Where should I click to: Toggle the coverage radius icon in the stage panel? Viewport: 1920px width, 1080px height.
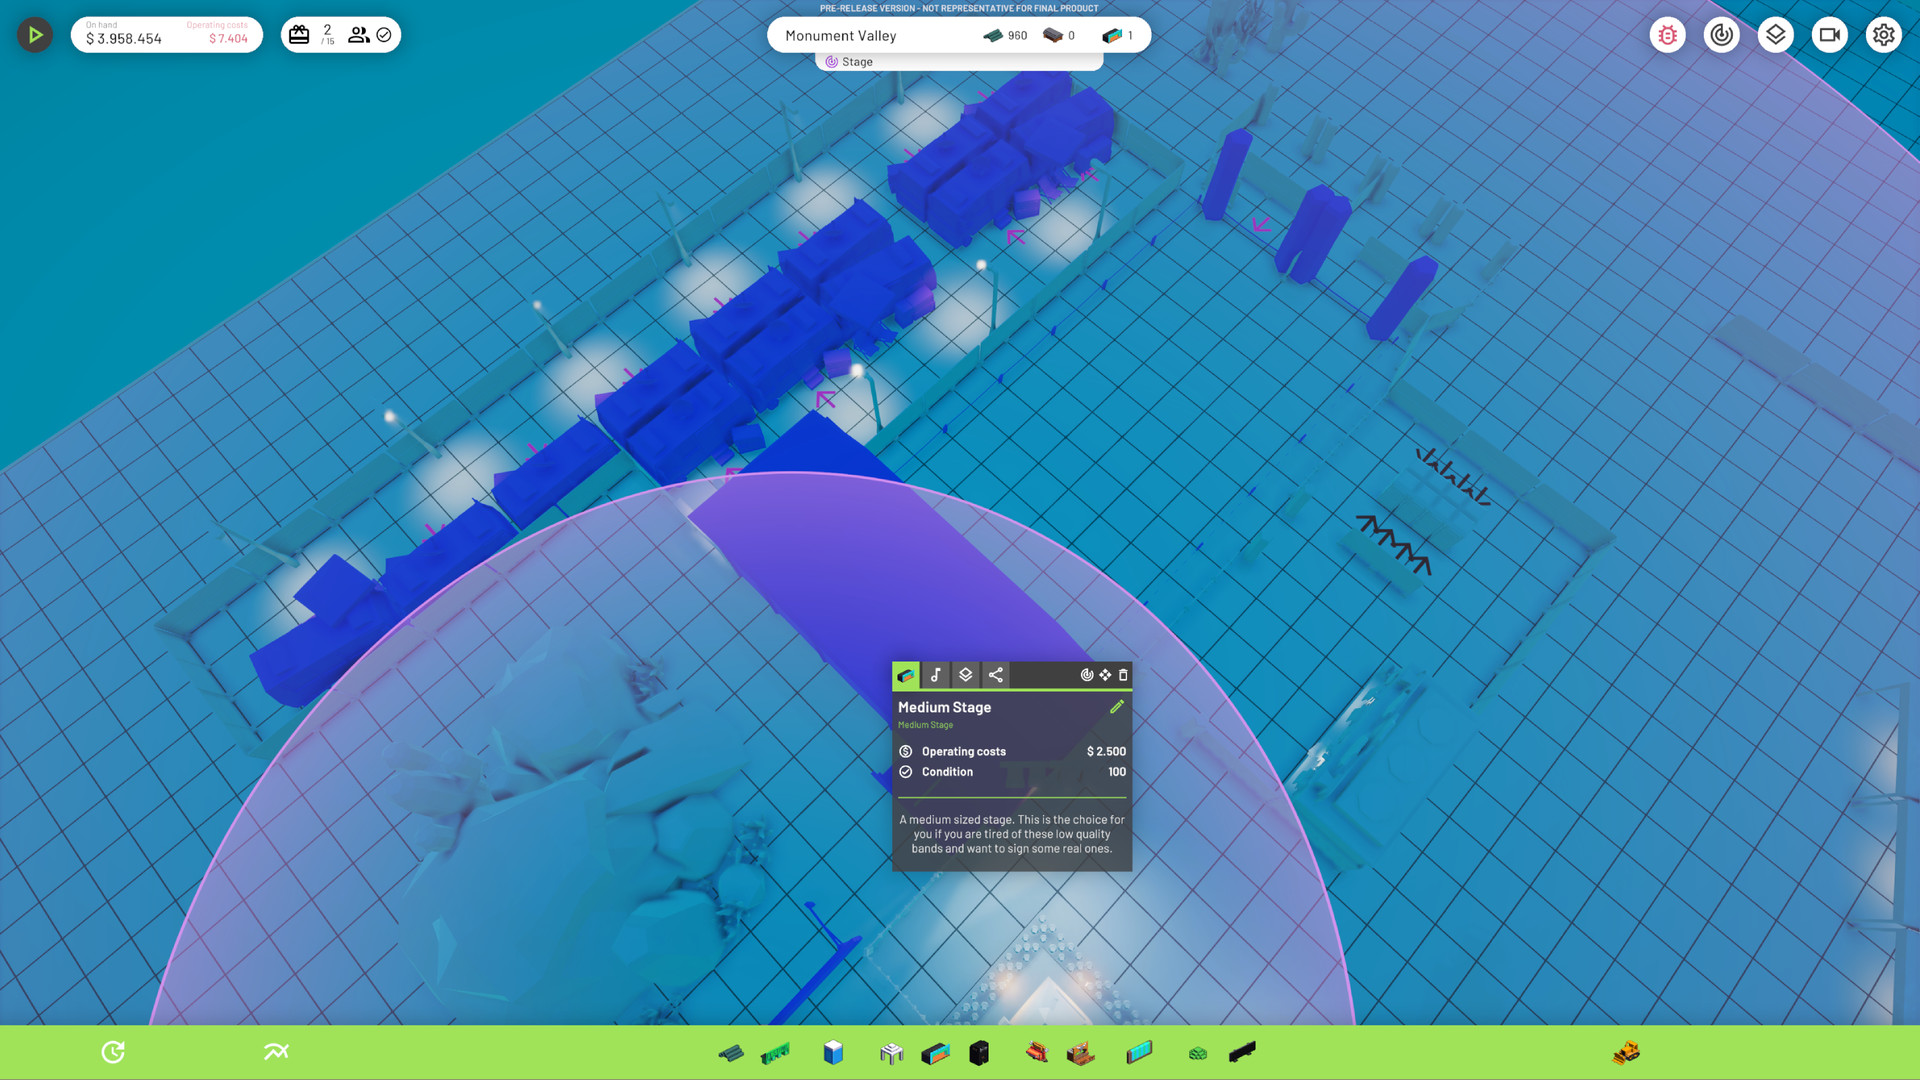1087,675
